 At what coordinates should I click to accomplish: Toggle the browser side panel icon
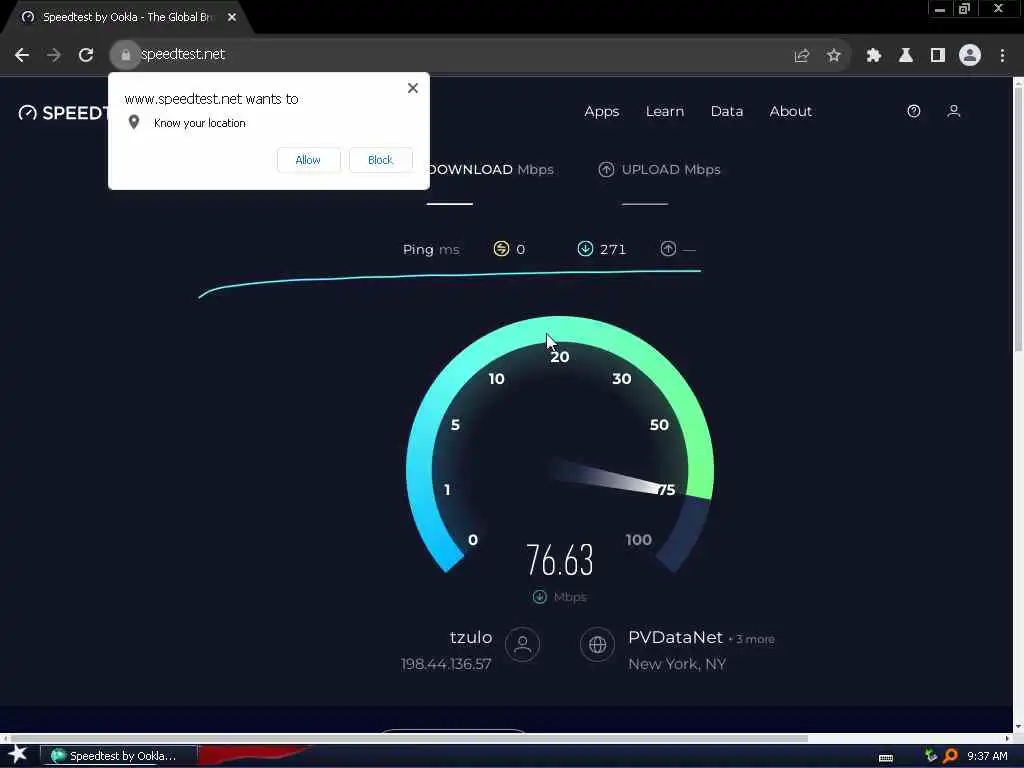pos(937,56)
